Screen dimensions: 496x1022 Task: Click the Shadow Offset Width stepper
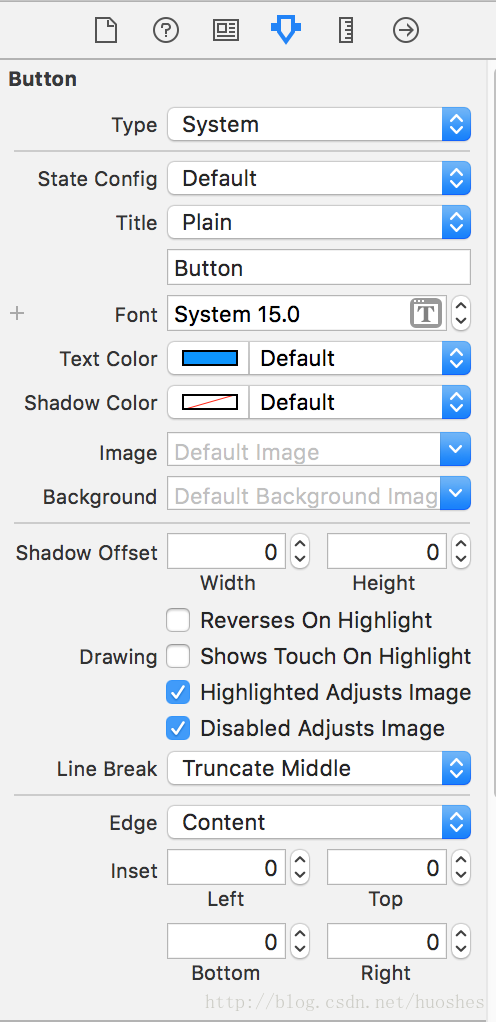[x=300, y=552]
